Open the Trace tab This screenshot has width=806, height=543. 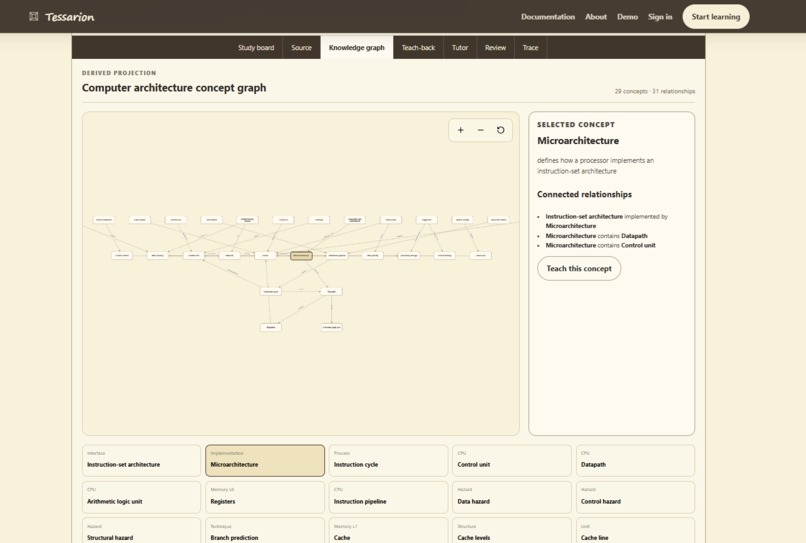[x=530, y=47]
